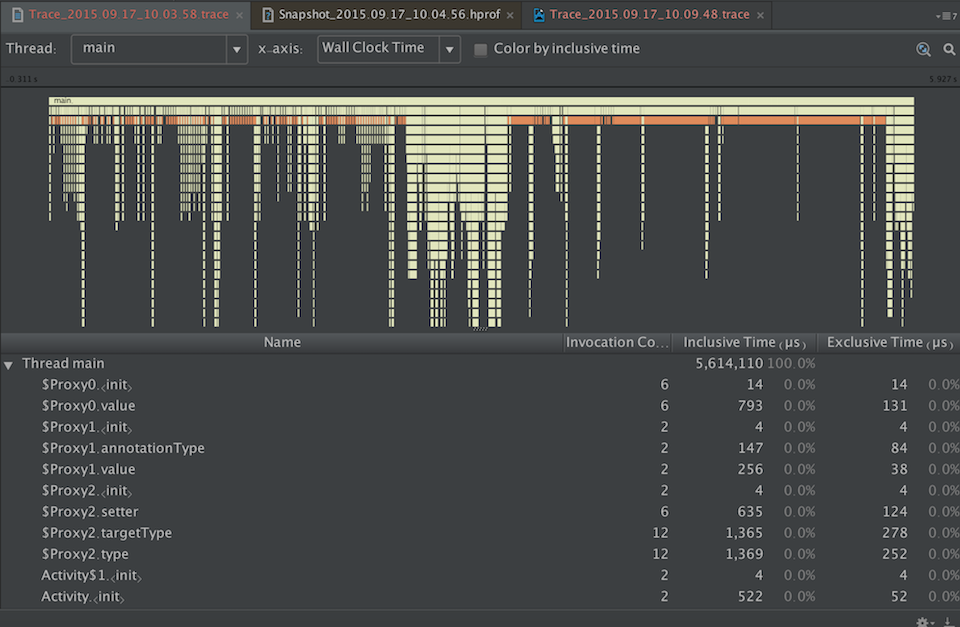Open the gear settings icon at bottom right
Viewport: 960px width, 627px height.
tap(924, 621)
